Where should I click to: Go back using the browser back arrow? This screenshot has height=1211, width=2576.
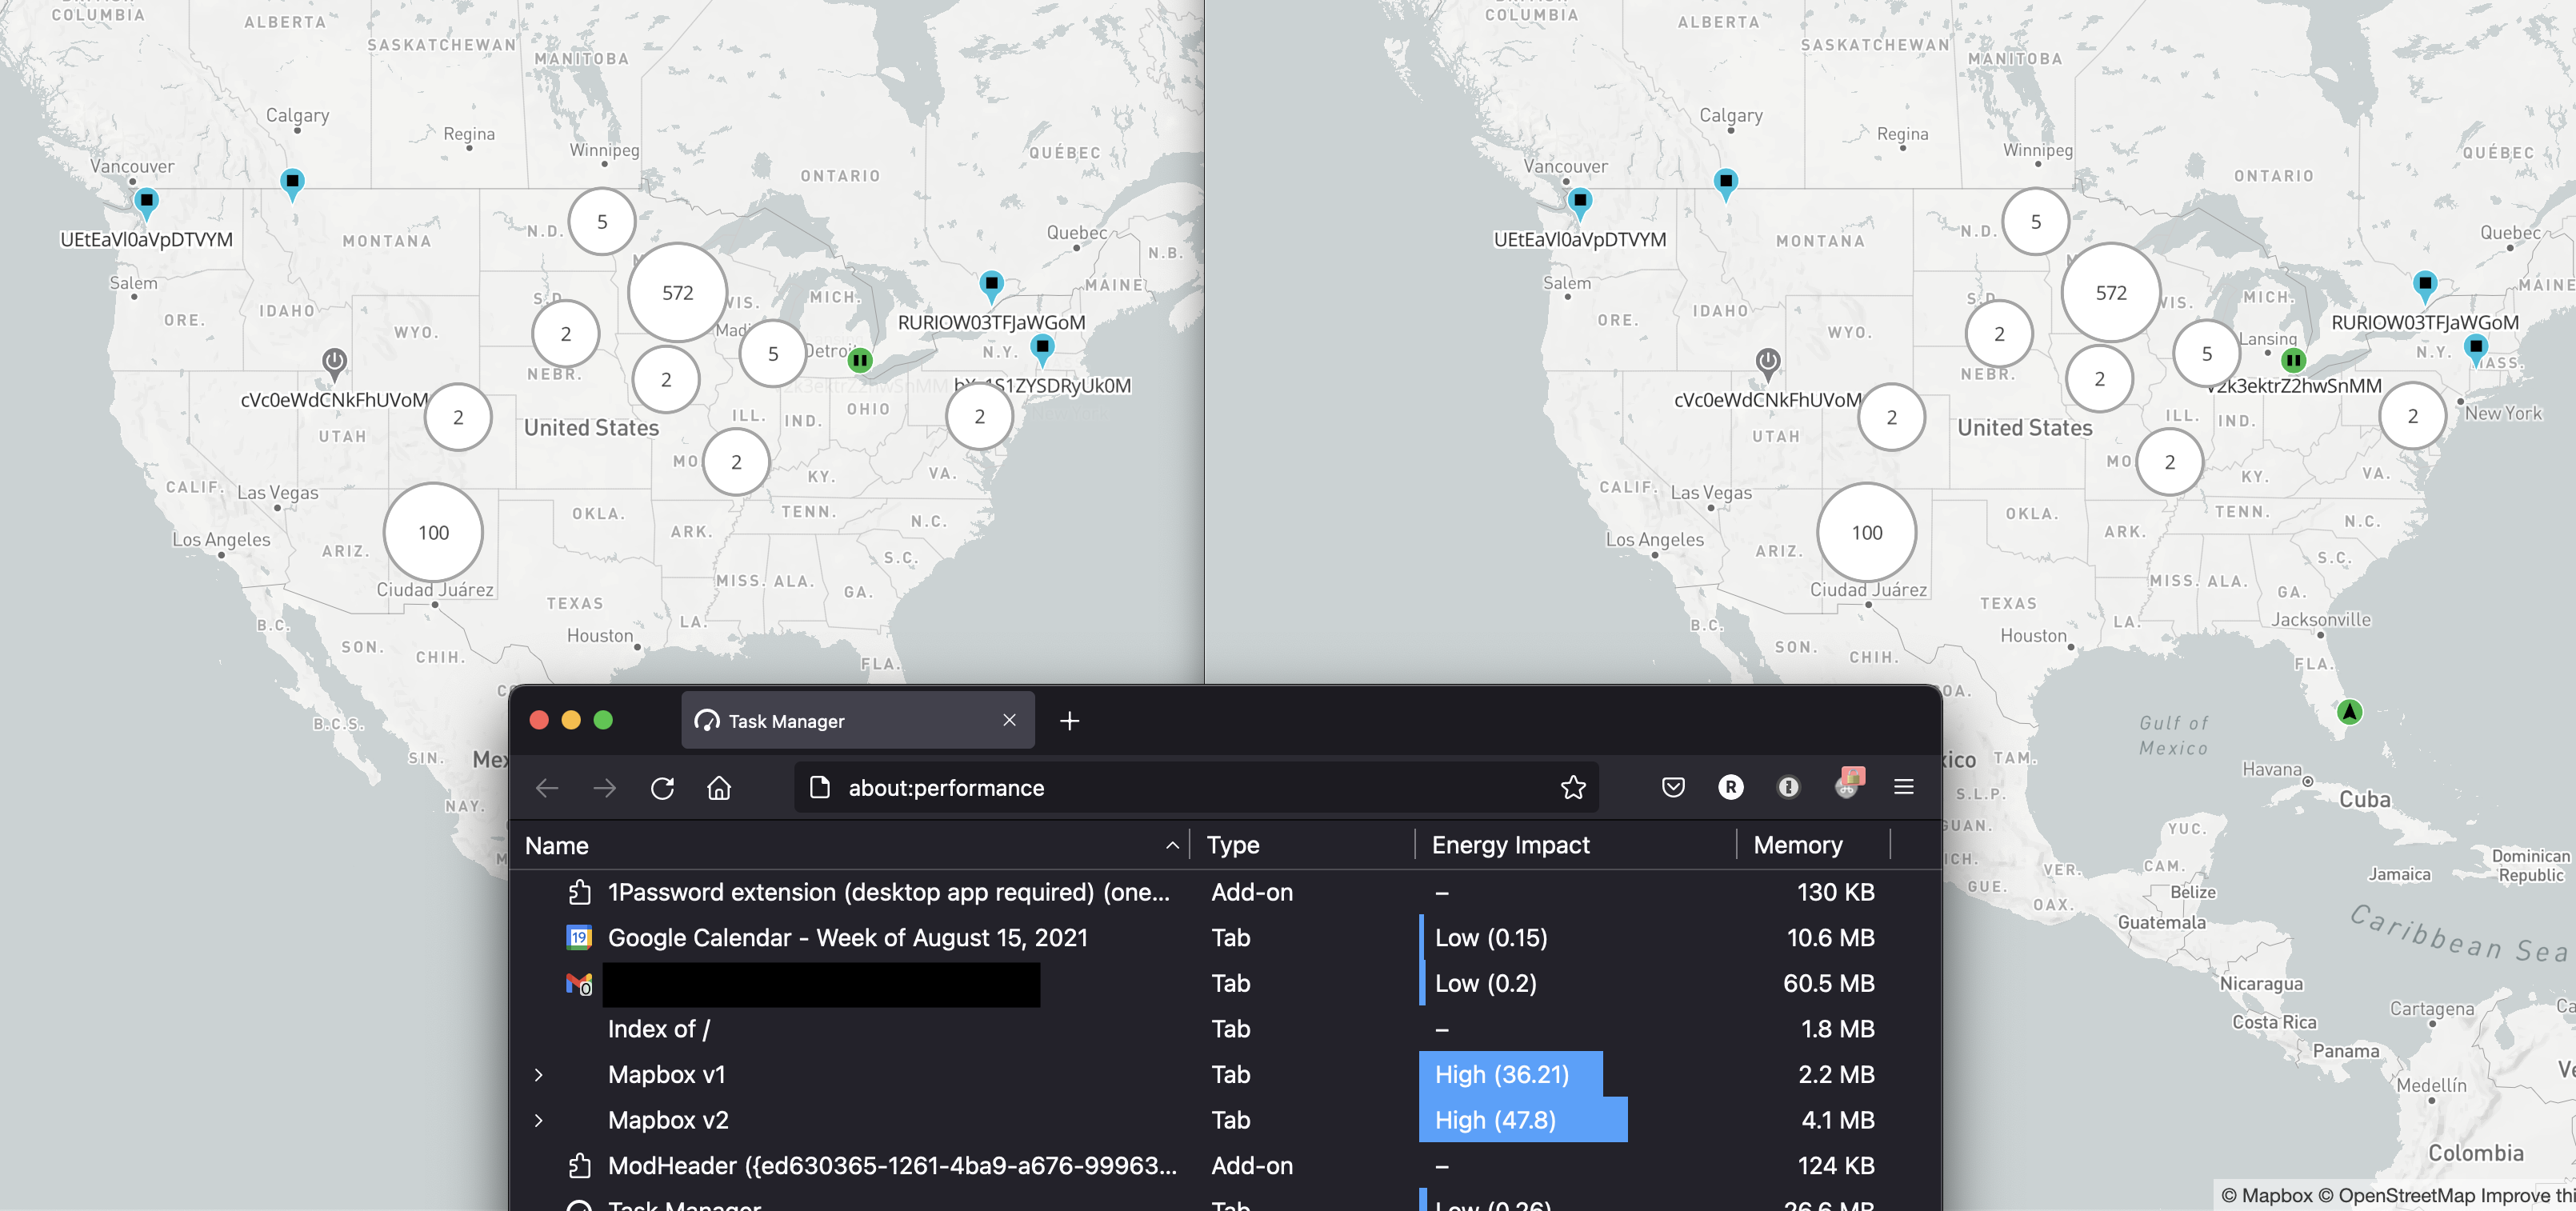[x=547, y=788]
